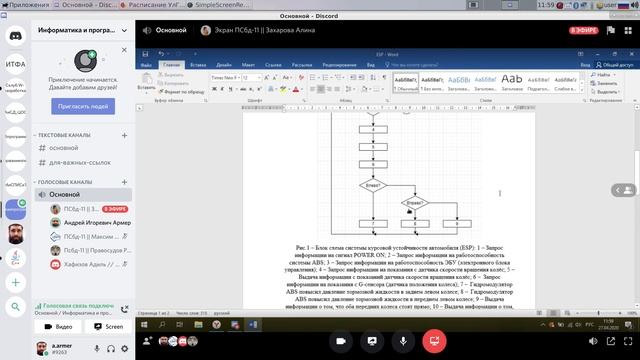Create a channel in ТЕКСТОВЫЕ КАНАЛЫ

pos(124,135)
